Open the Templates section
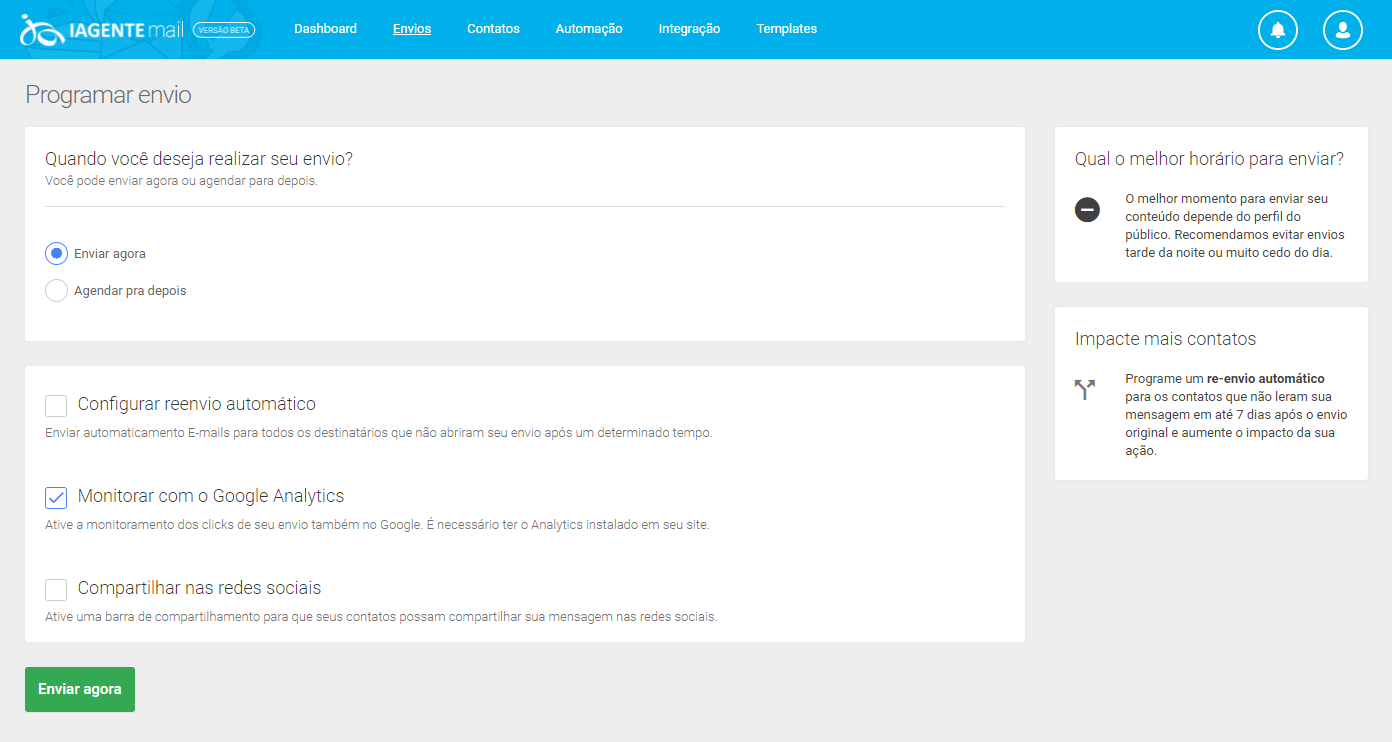 pyautogui.click(x=786, y=29)
